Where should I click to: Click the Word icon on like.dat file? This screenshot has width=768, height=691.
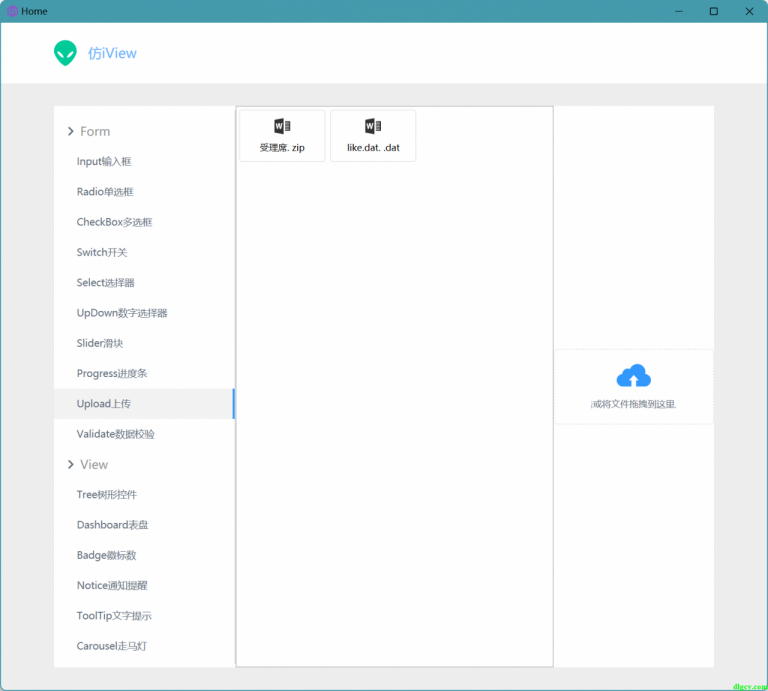(x=373, y=126)
